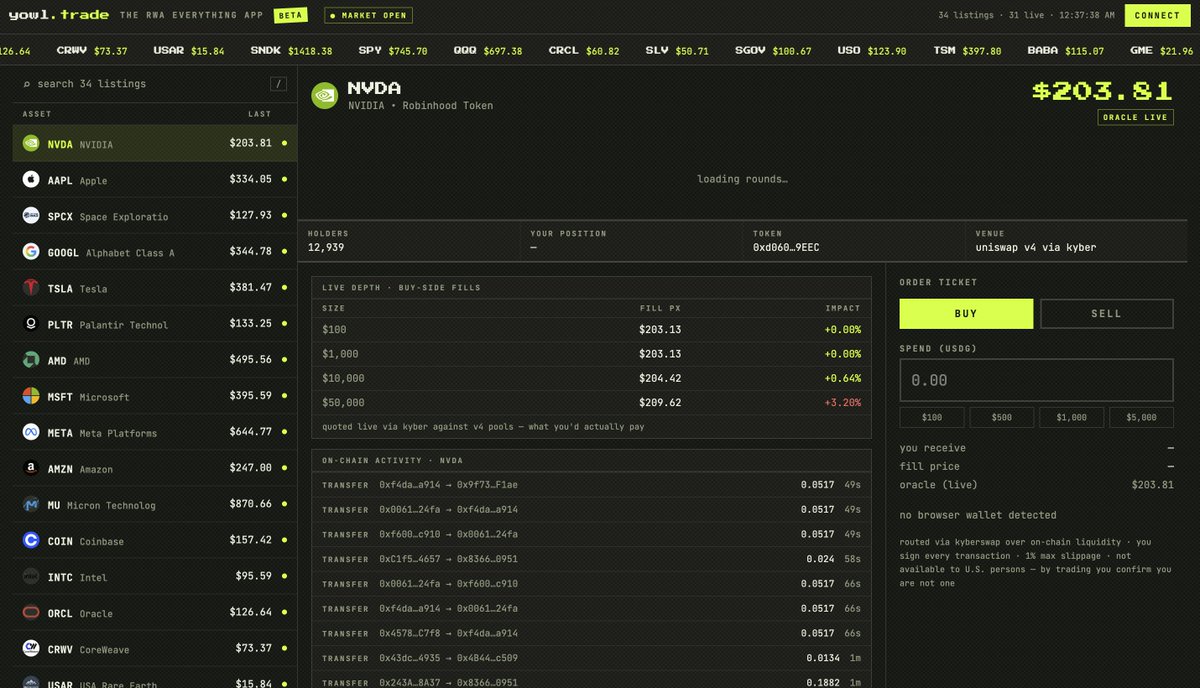Click the LAST column header
The image size is (1200, 688).
[260, 114]
